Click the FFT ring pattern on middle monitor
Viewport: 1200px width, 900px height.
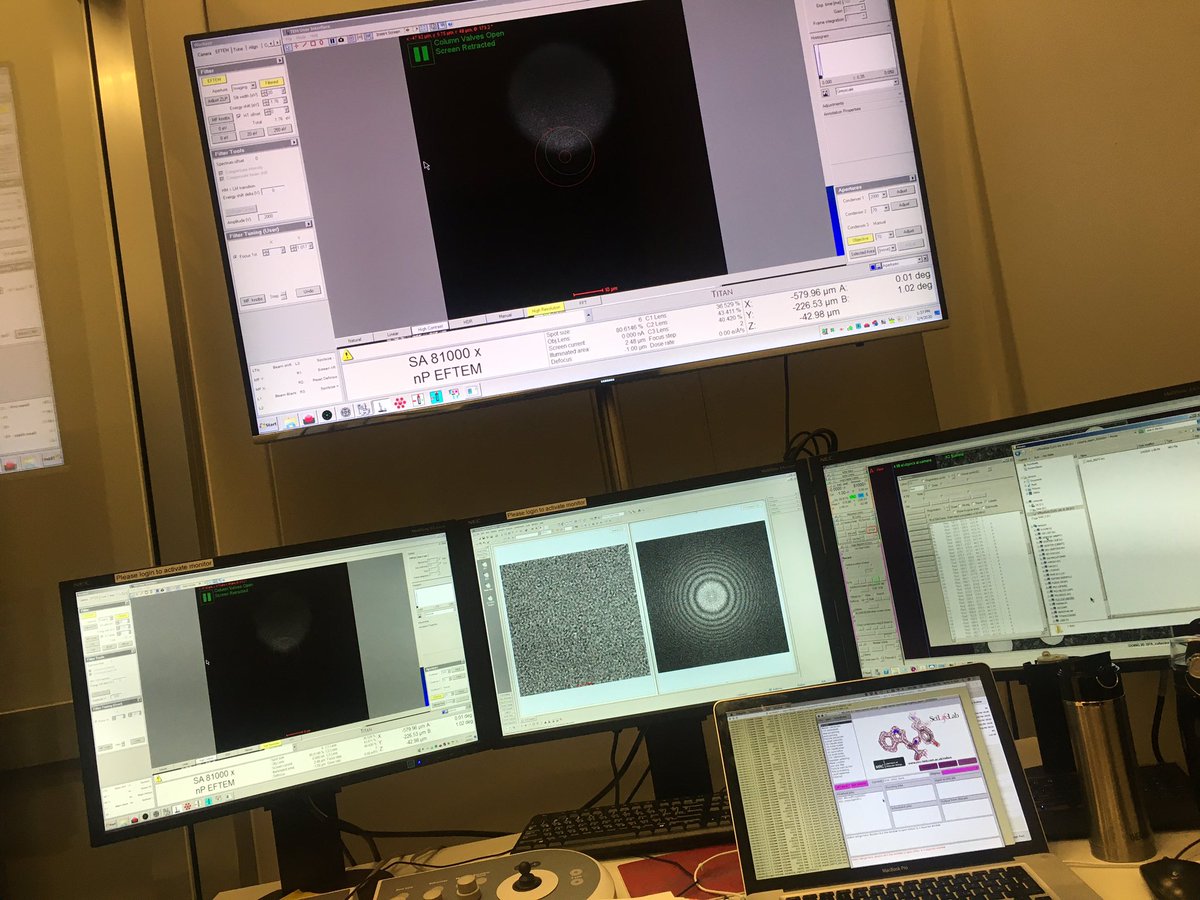711,596
